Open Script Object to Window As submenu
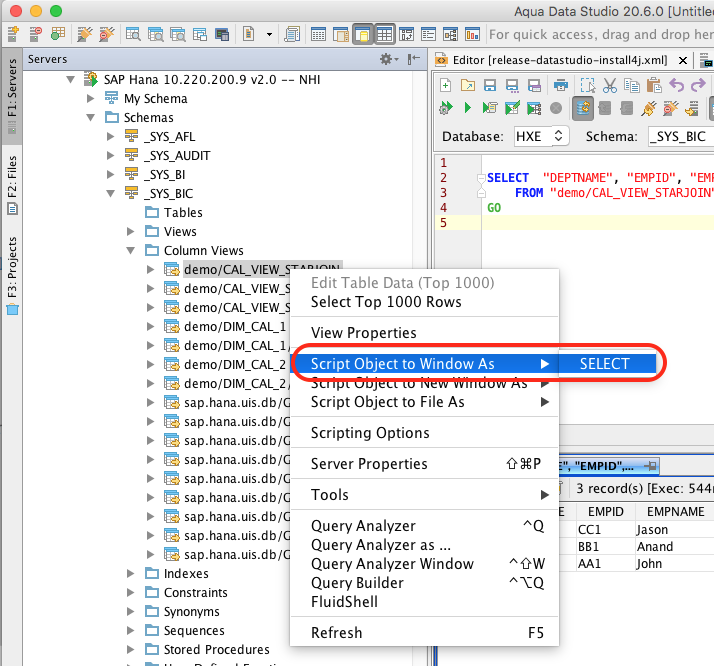 pos(424,364)
